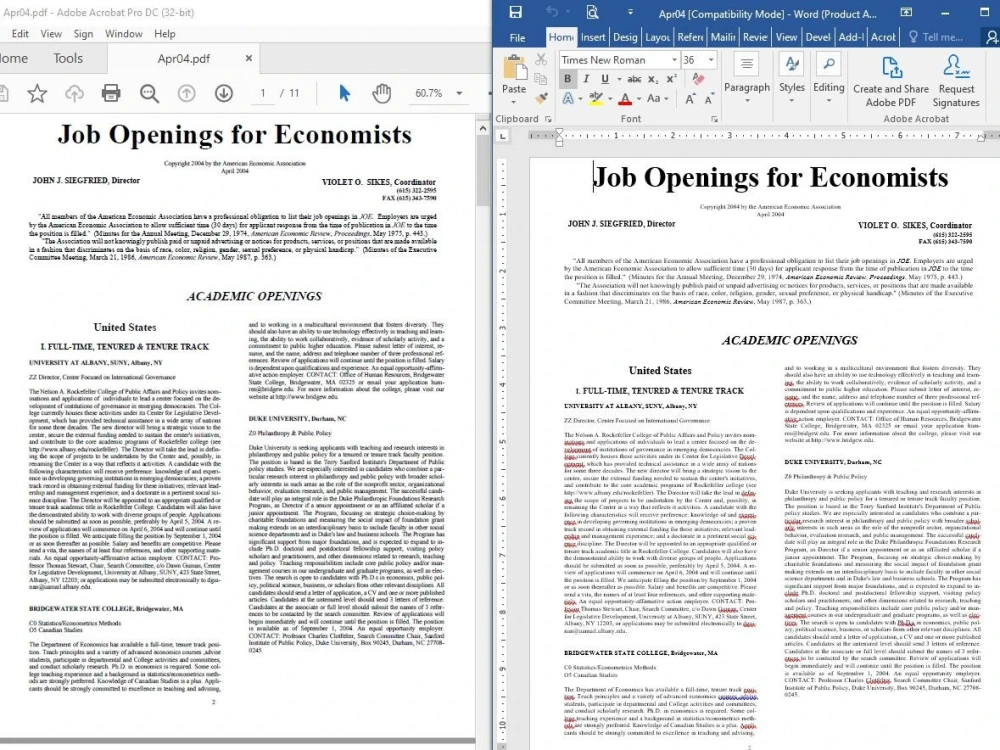This screenshot has width=1000, height=750.
Task: Print the PDF with the printer icon
Action: pos(111,93)
